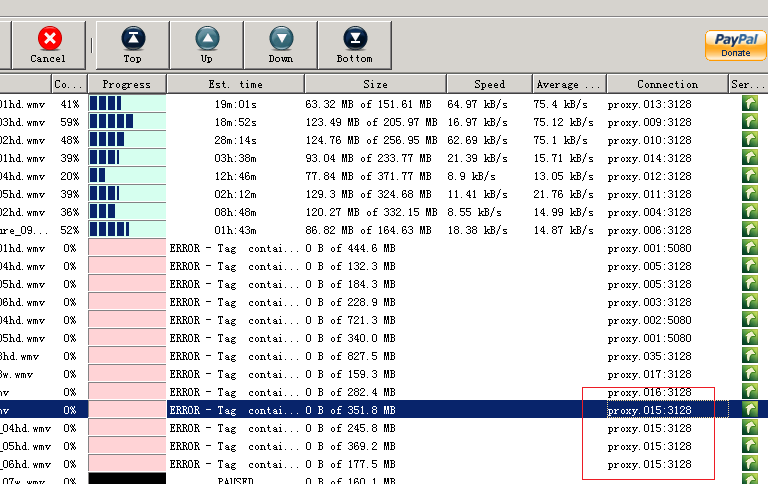Sort list by Progress column header

126,84
